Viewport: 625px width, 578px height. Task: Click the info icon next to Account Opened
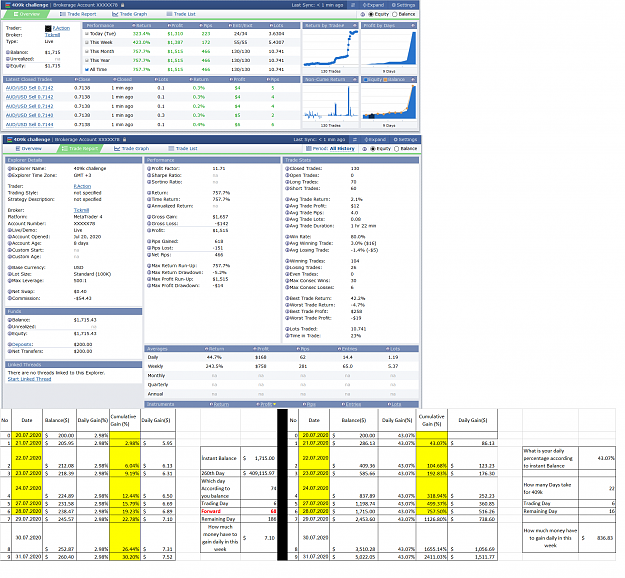10,237
